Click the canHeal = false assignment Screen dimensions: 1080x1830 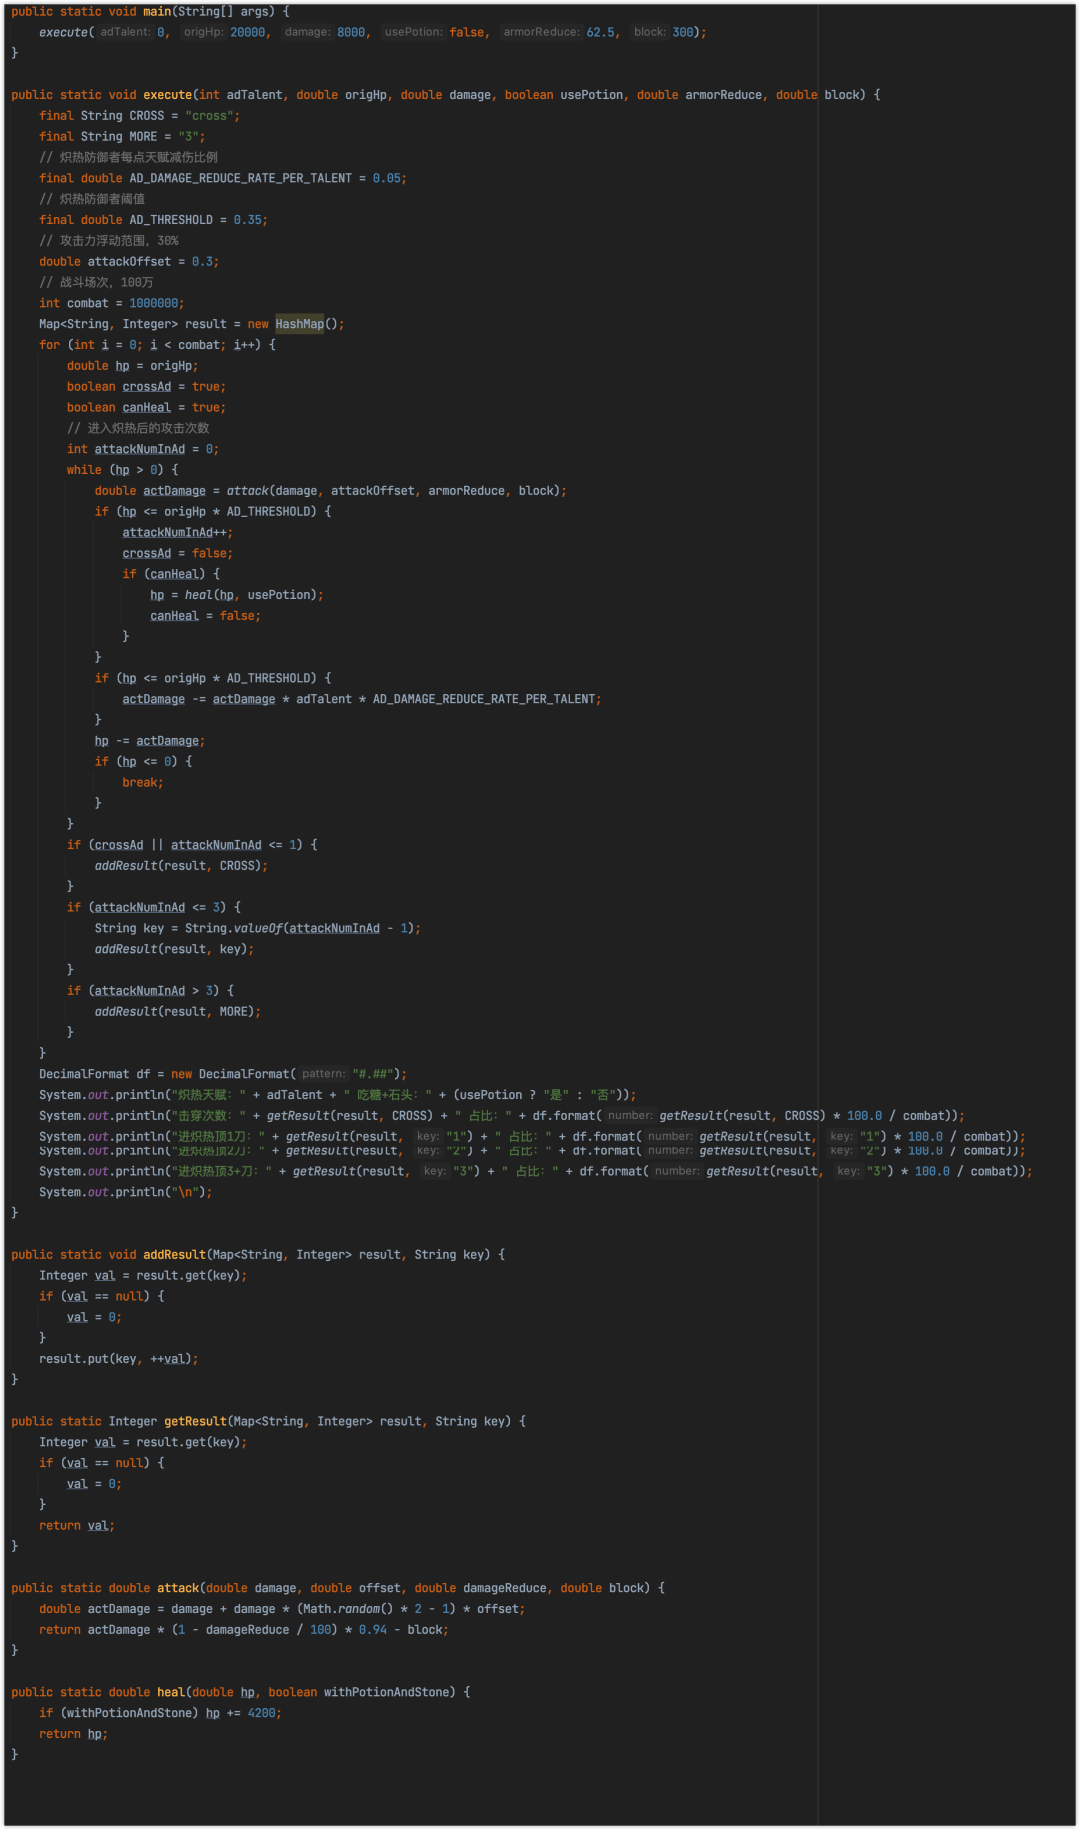click(205, 616)
